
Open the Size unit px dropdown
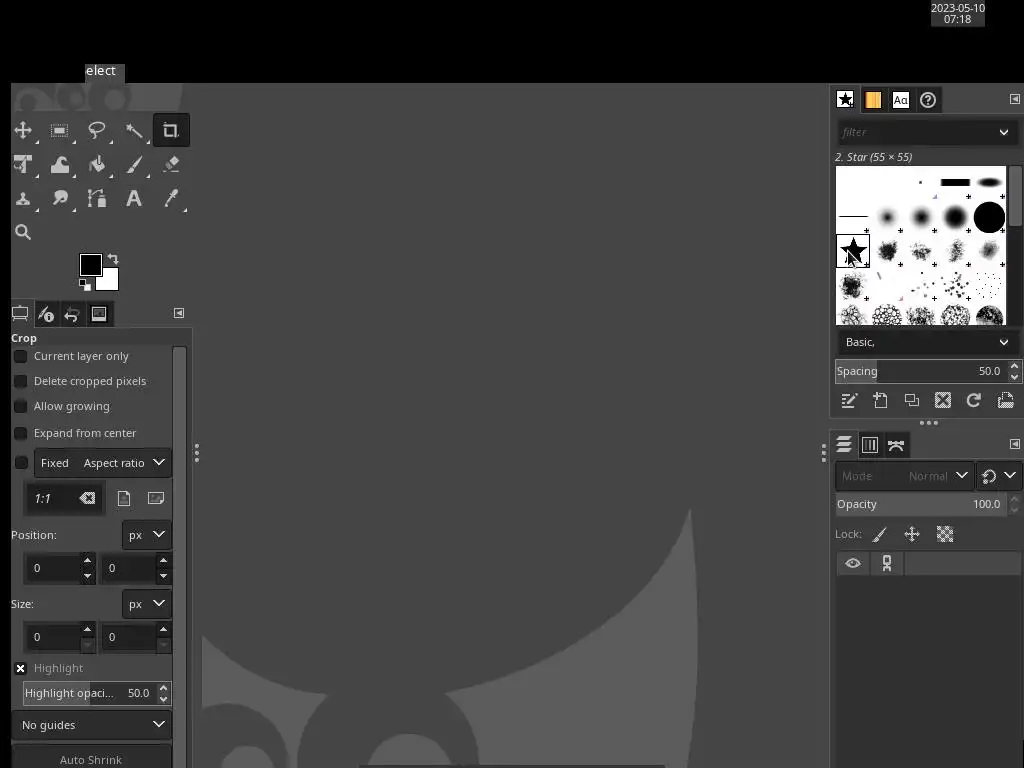[147, 604]
